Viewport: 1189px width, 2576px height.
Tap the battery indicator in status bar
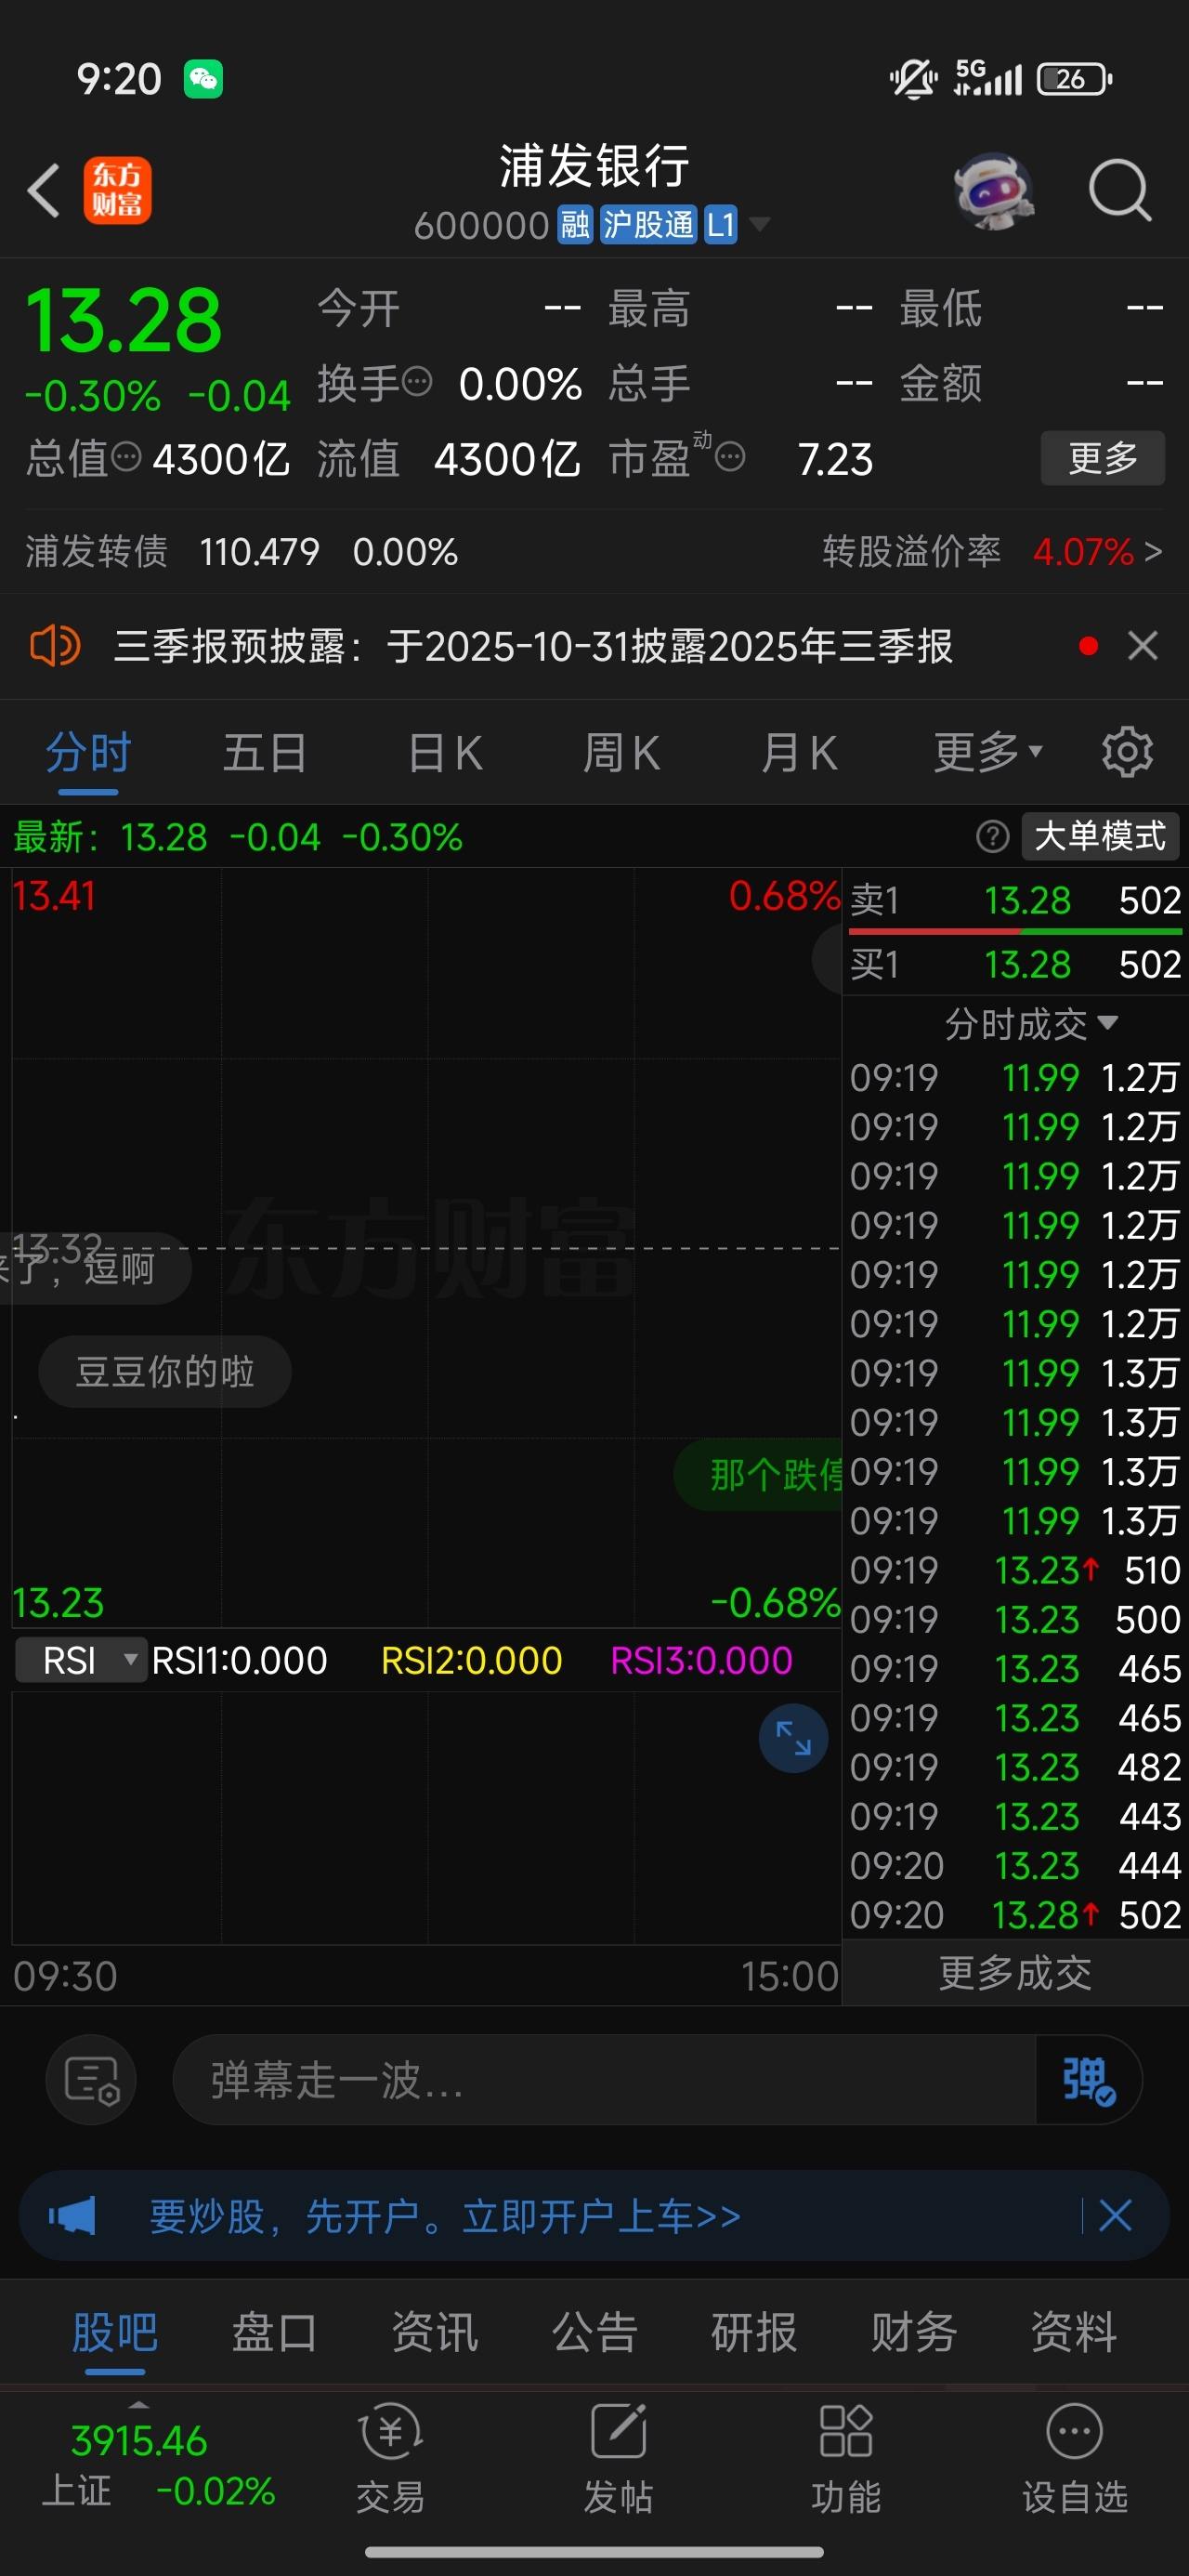[1075, 78]
